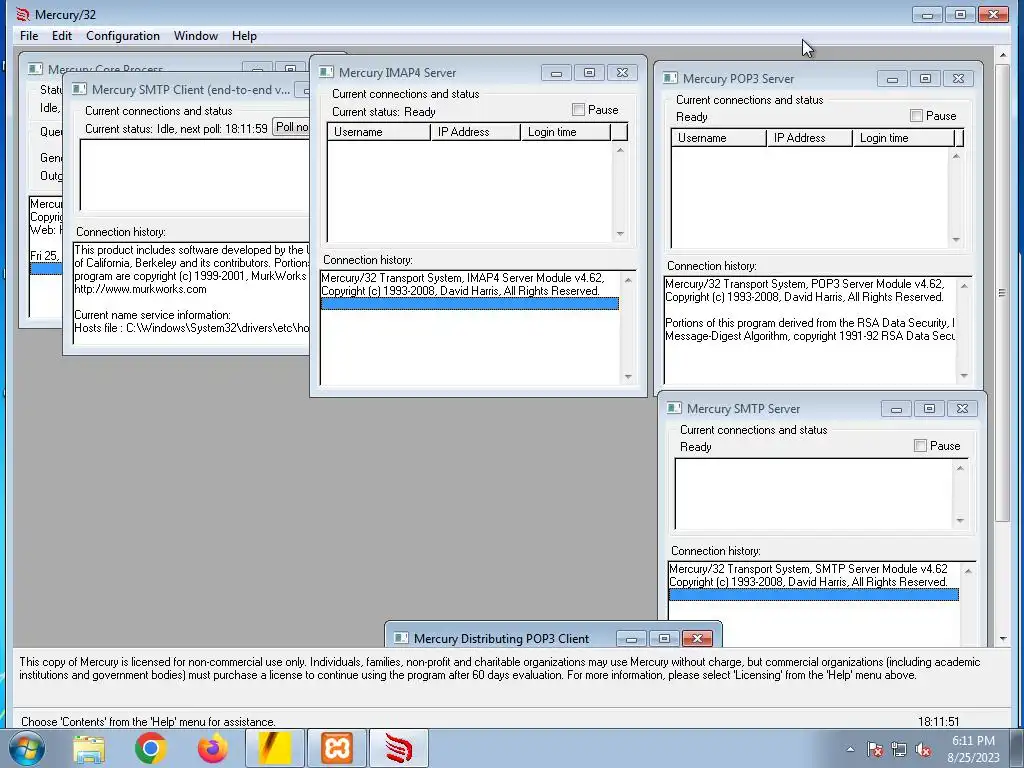1024x768 pixels.
Task: Open the Edit menu
Action: (62, 36)
